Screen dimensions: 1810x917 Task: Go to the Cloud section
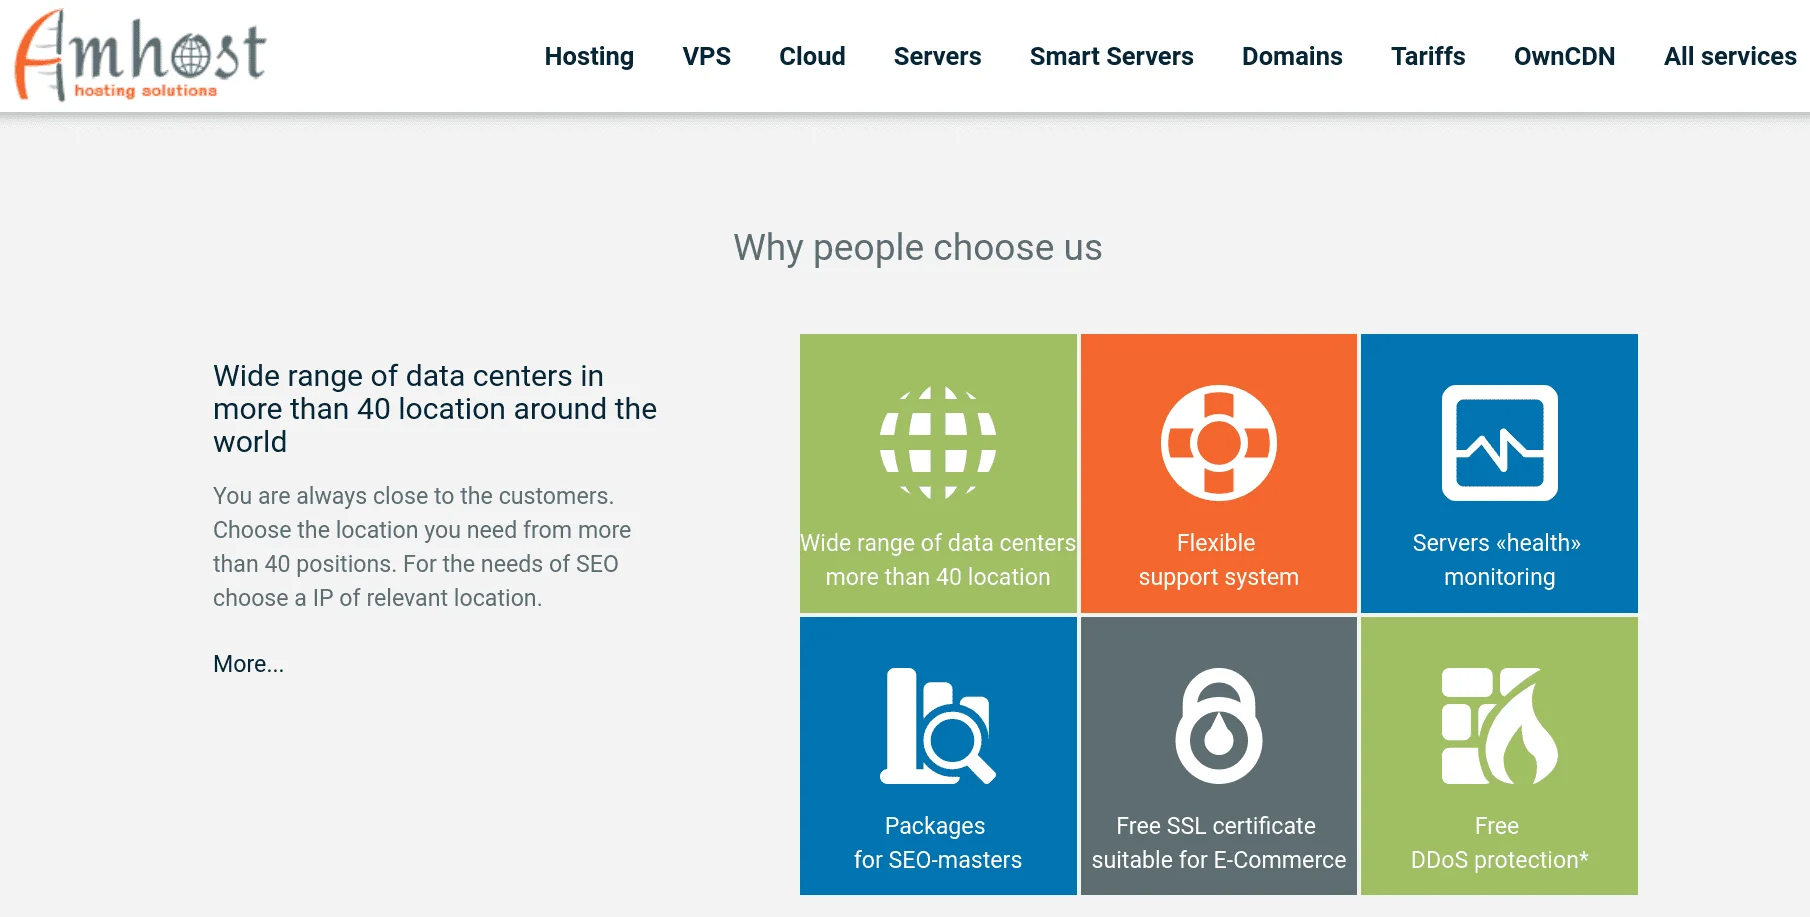[812, 56]
